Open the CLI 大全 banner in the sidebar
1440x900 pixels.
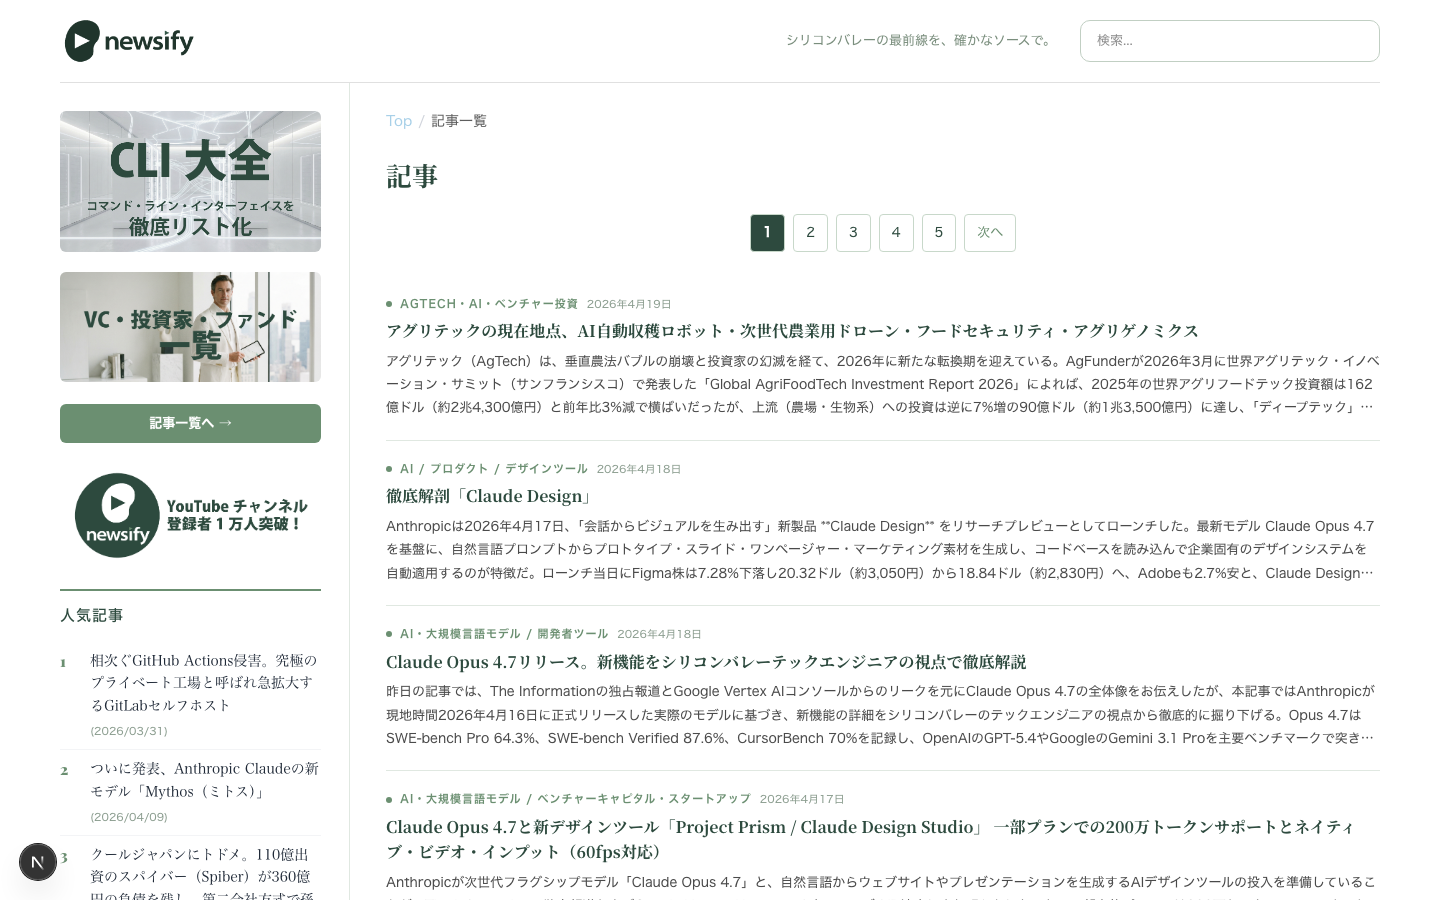[x=190, y=181]
